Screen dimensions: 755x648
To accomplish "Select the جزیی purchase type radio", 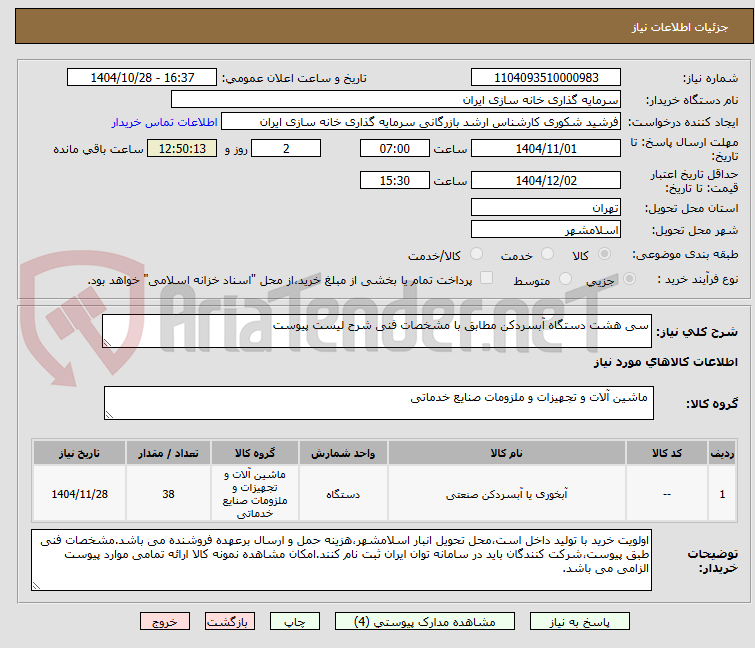I will [629, 279].
